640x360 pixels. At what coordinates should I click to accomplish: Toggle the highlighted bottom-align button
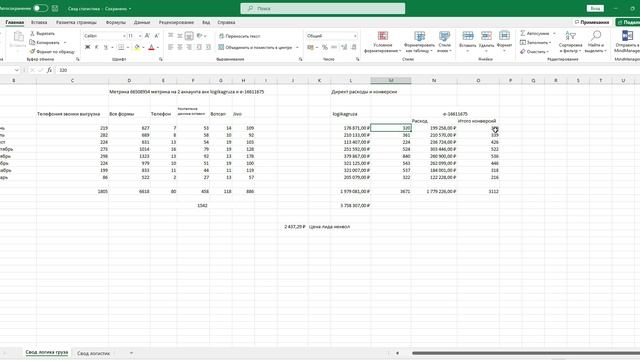[x=189, y=36]
